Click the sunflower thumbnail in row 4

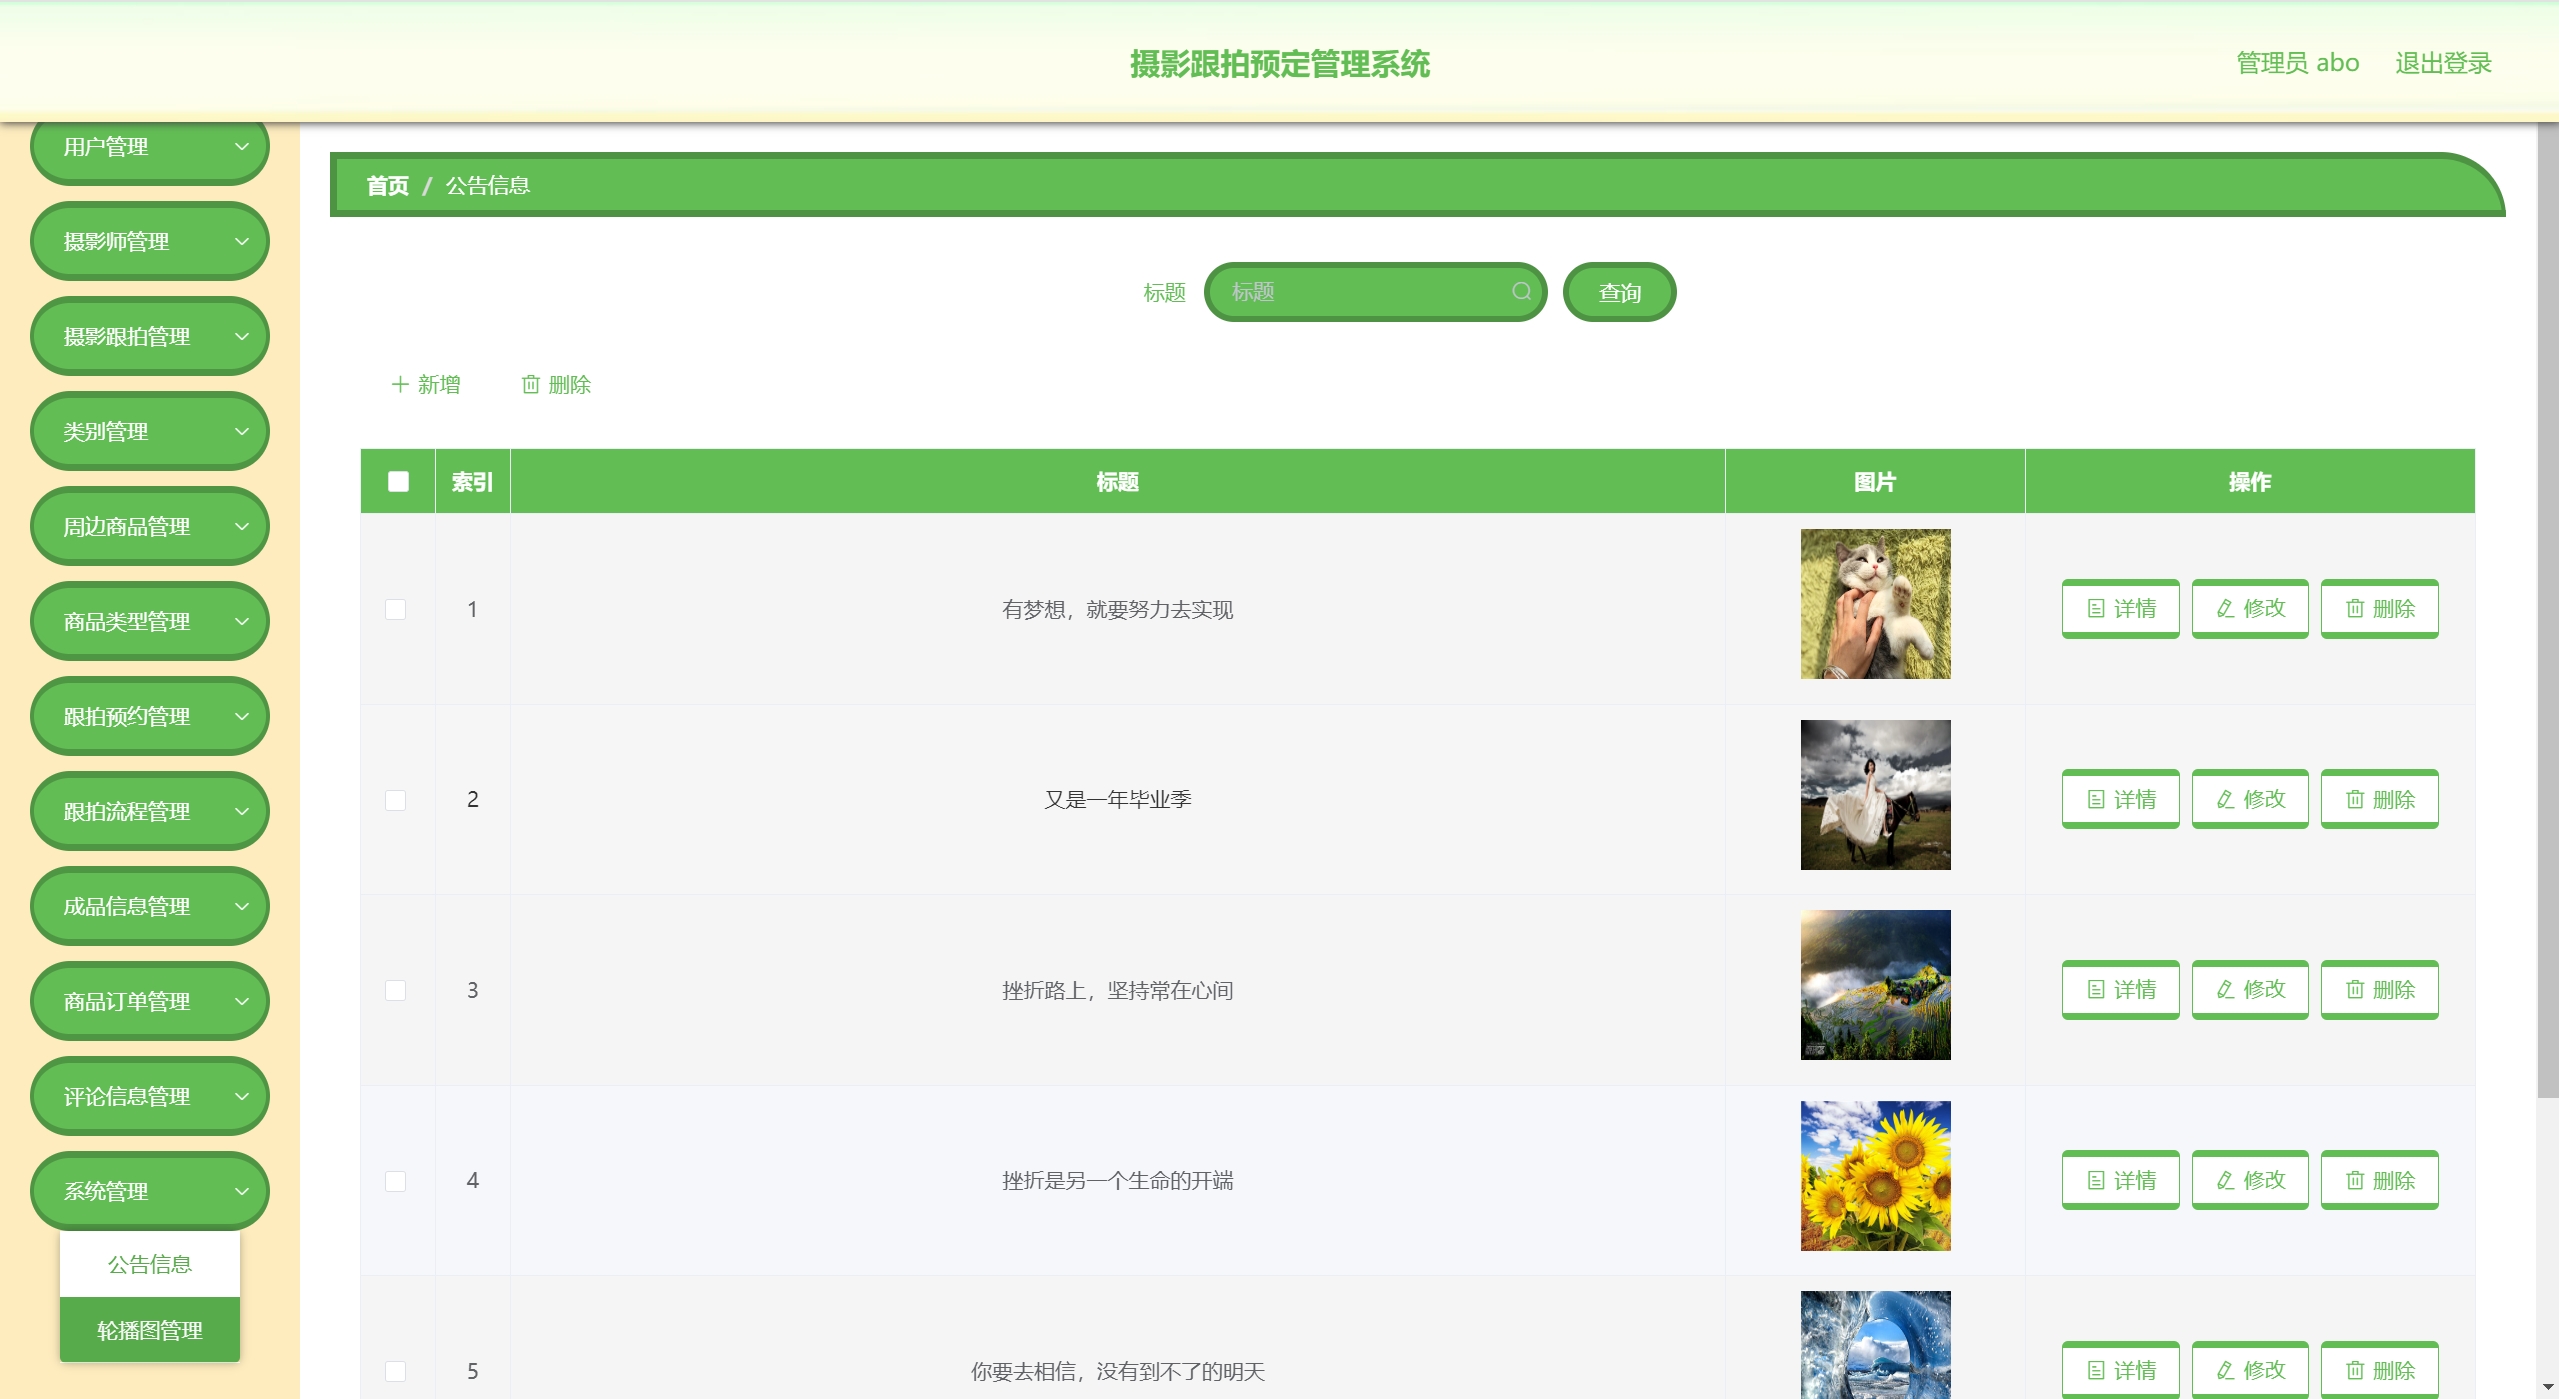click(x=1875, y=1176)
